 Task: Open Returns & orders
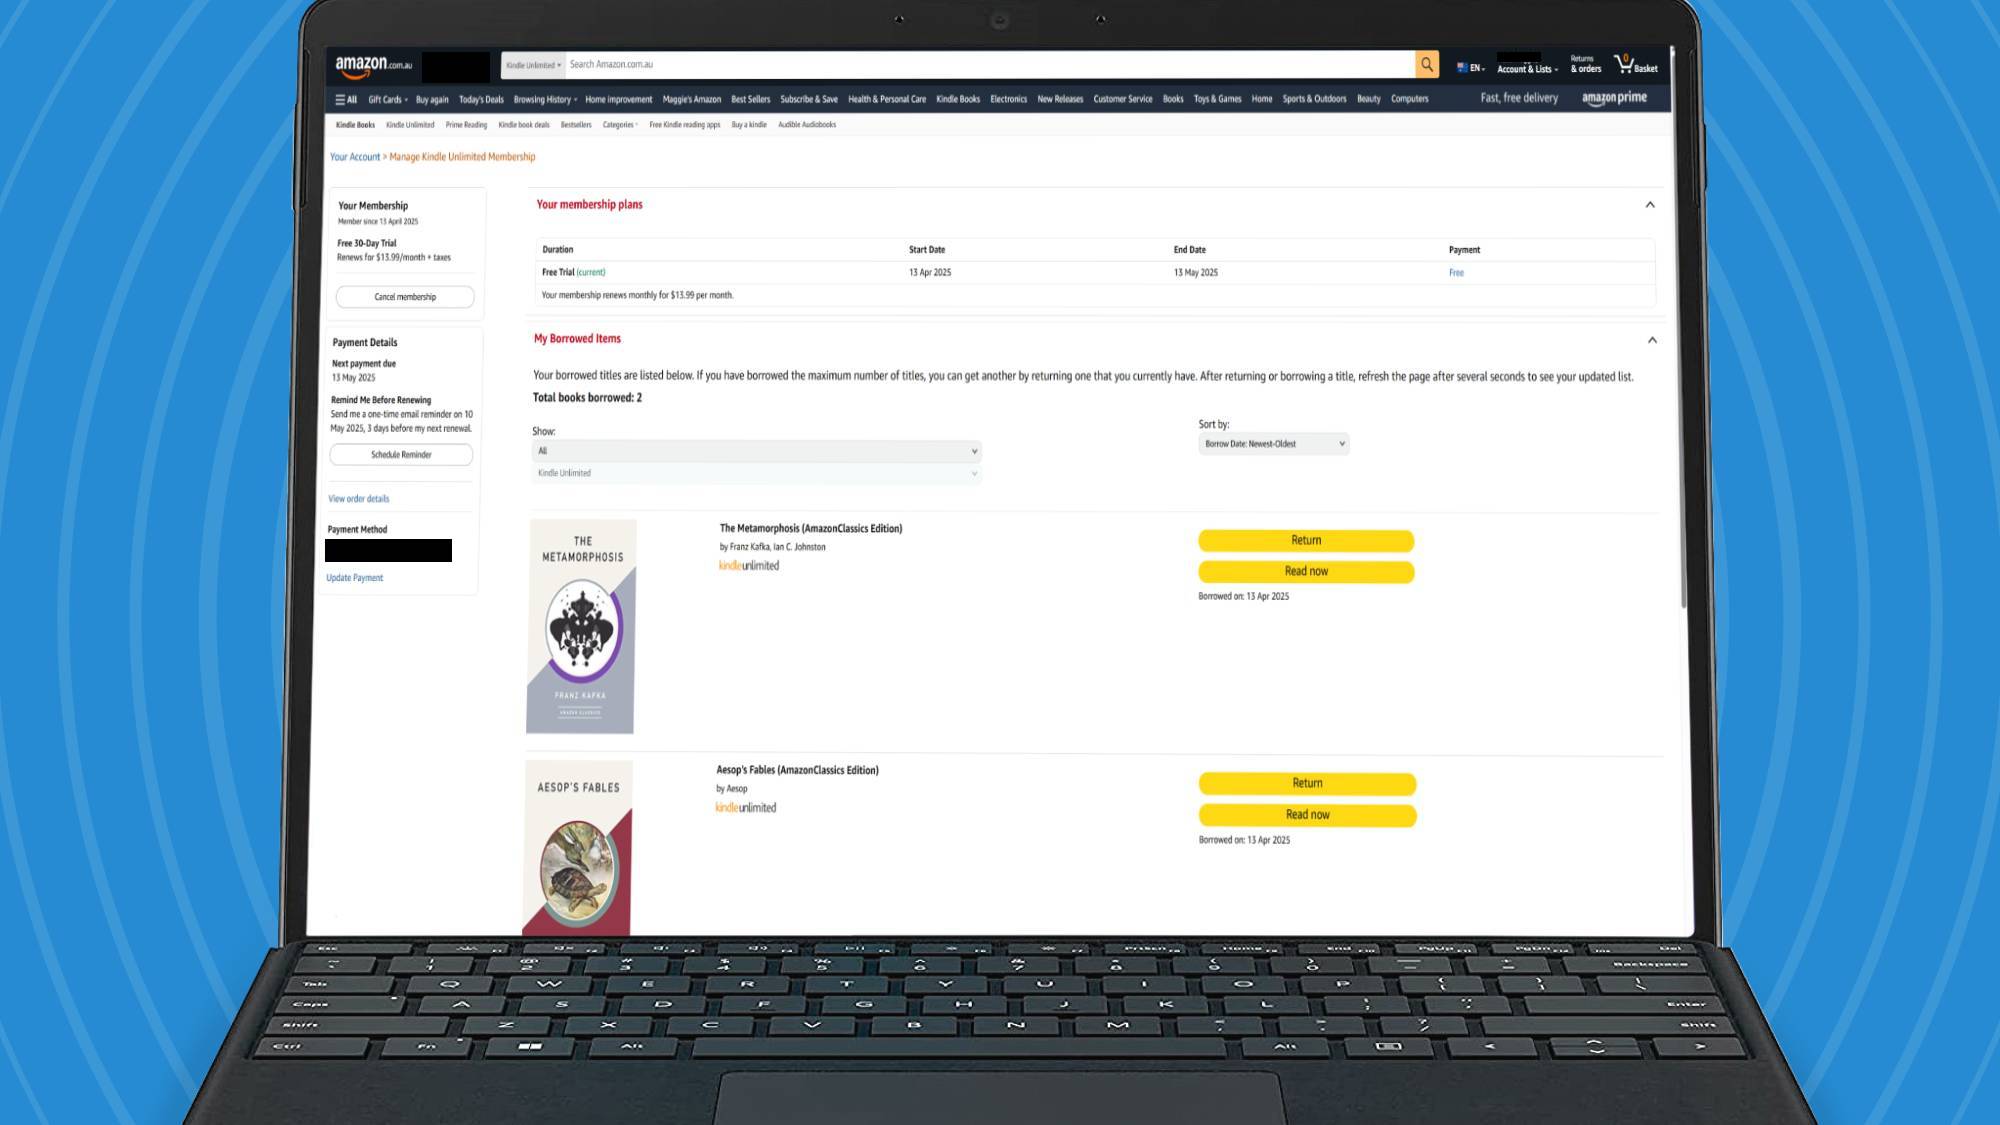point(1585,64)
